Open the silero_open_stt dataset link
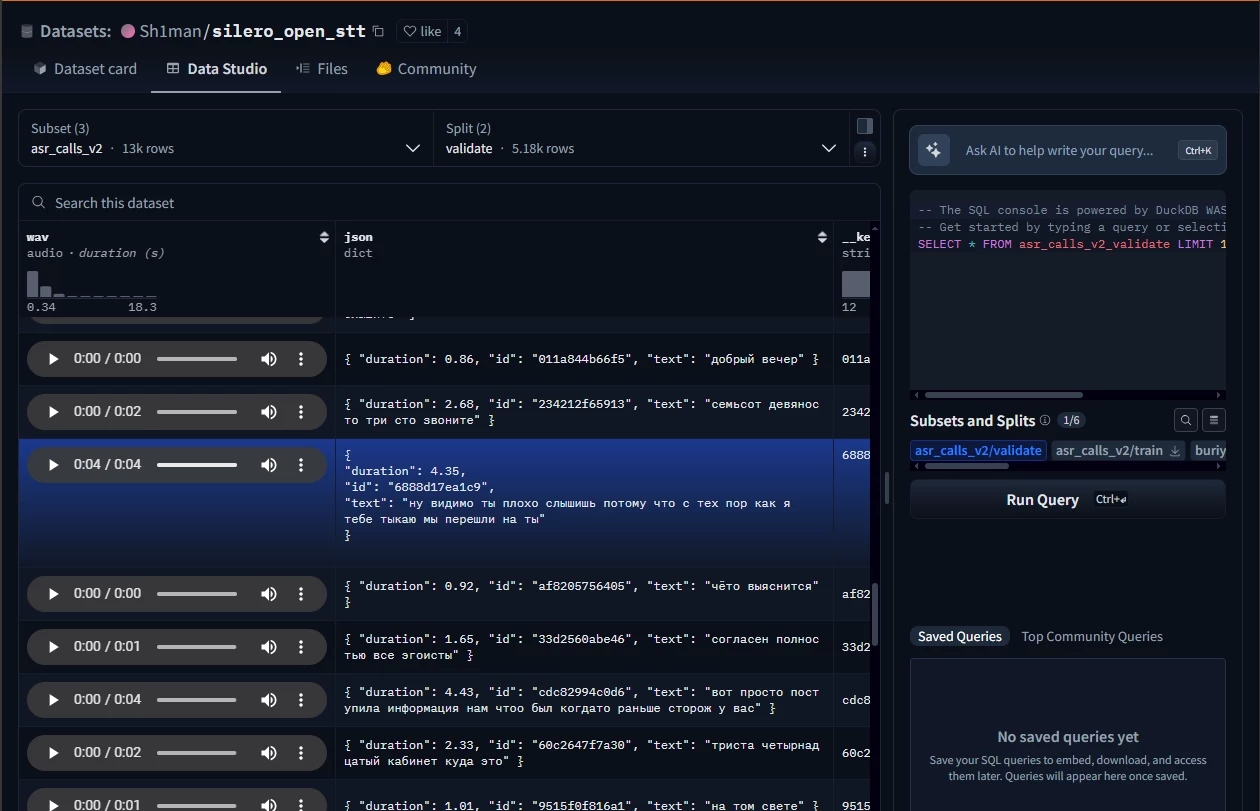 click(289, 31)
